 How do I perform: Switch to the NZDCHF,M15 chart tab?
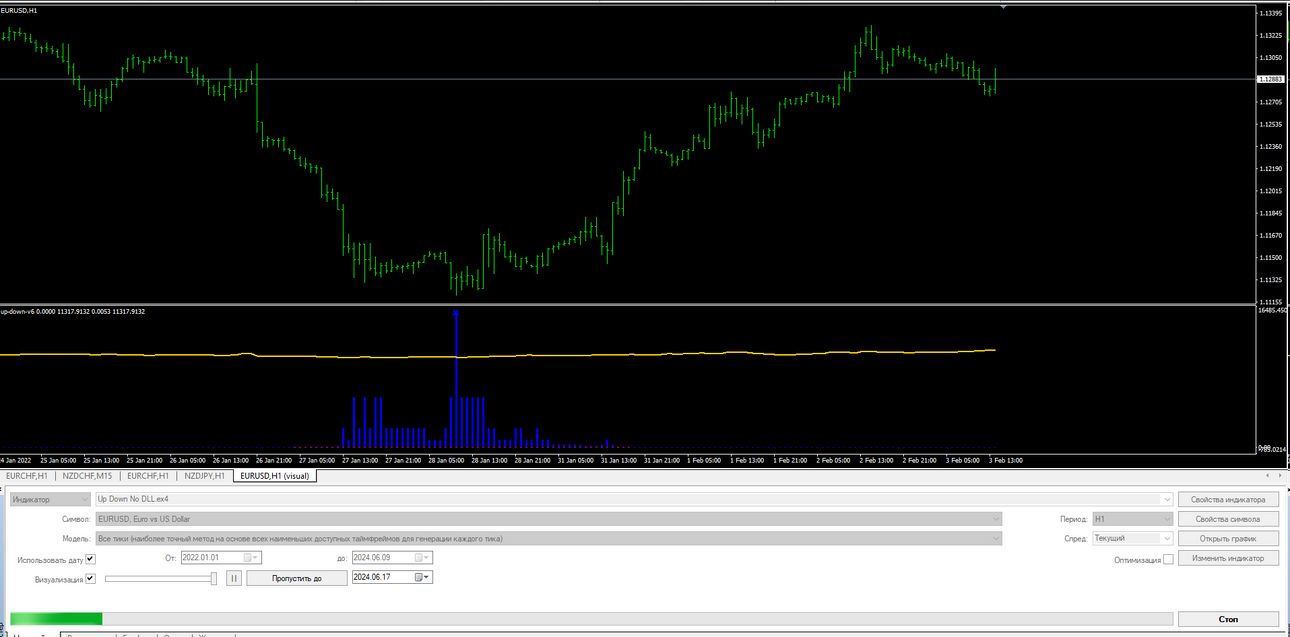(87, 476)
